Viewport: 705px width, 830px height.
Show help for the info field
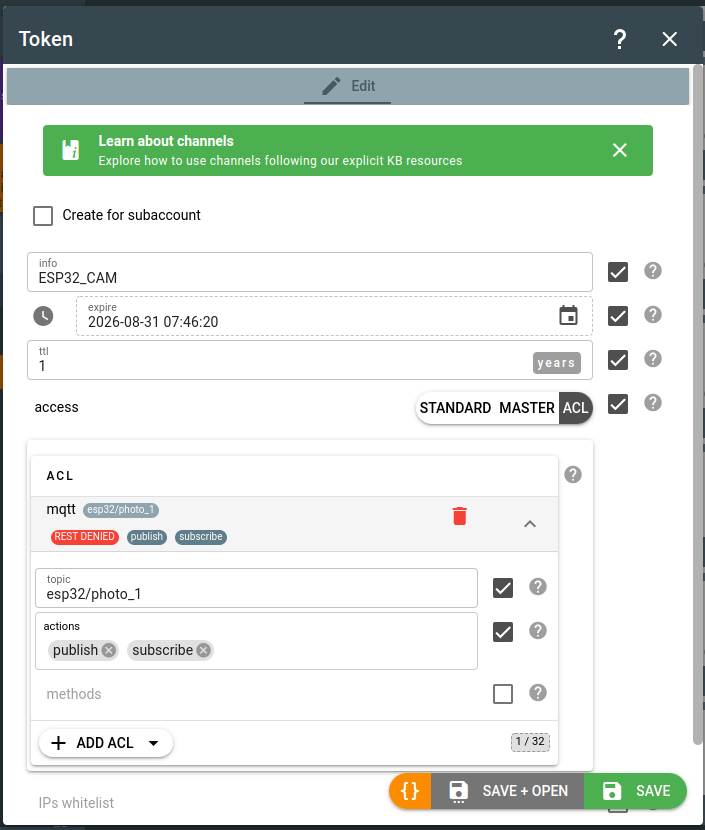[x=653, y=271]
